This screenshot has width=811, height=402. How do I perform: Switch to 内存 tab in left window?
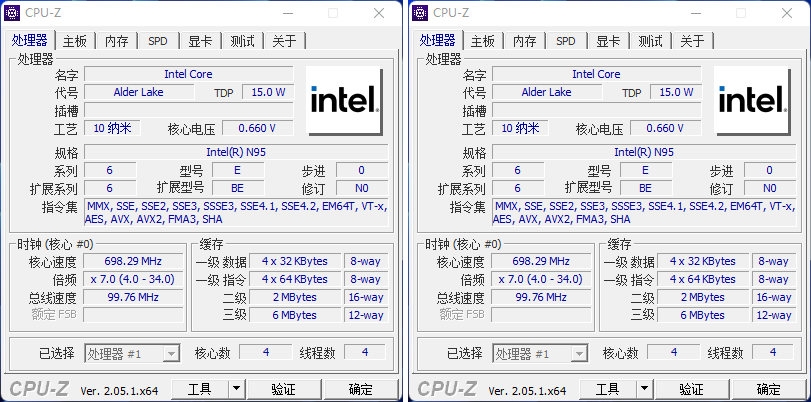click(x=117, y=41)
